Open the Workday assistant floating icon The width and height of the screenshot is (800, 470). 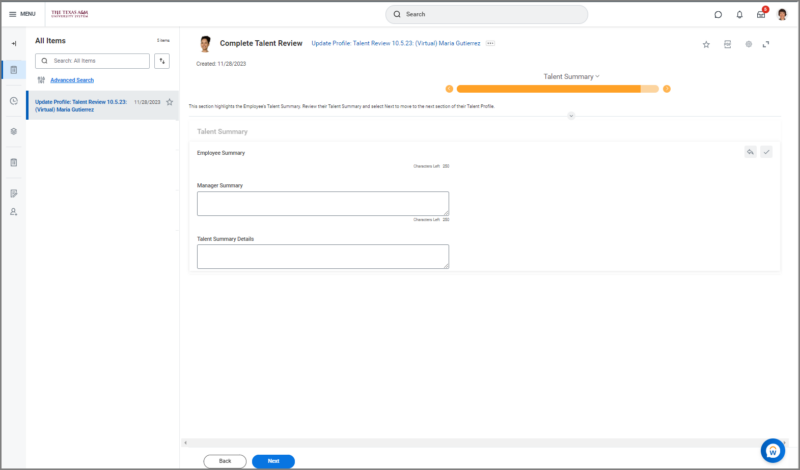[773, 451]
